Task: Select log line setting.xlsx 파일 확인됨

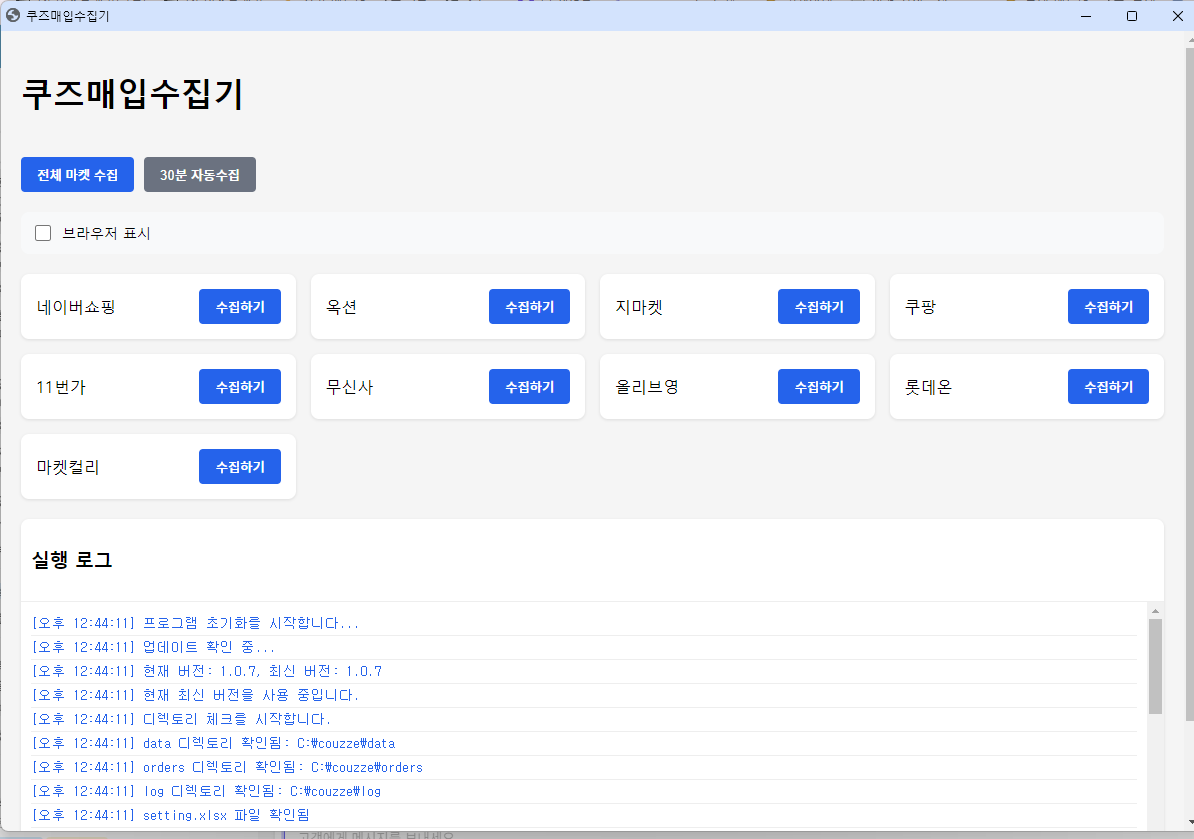Action: (584, 815)
